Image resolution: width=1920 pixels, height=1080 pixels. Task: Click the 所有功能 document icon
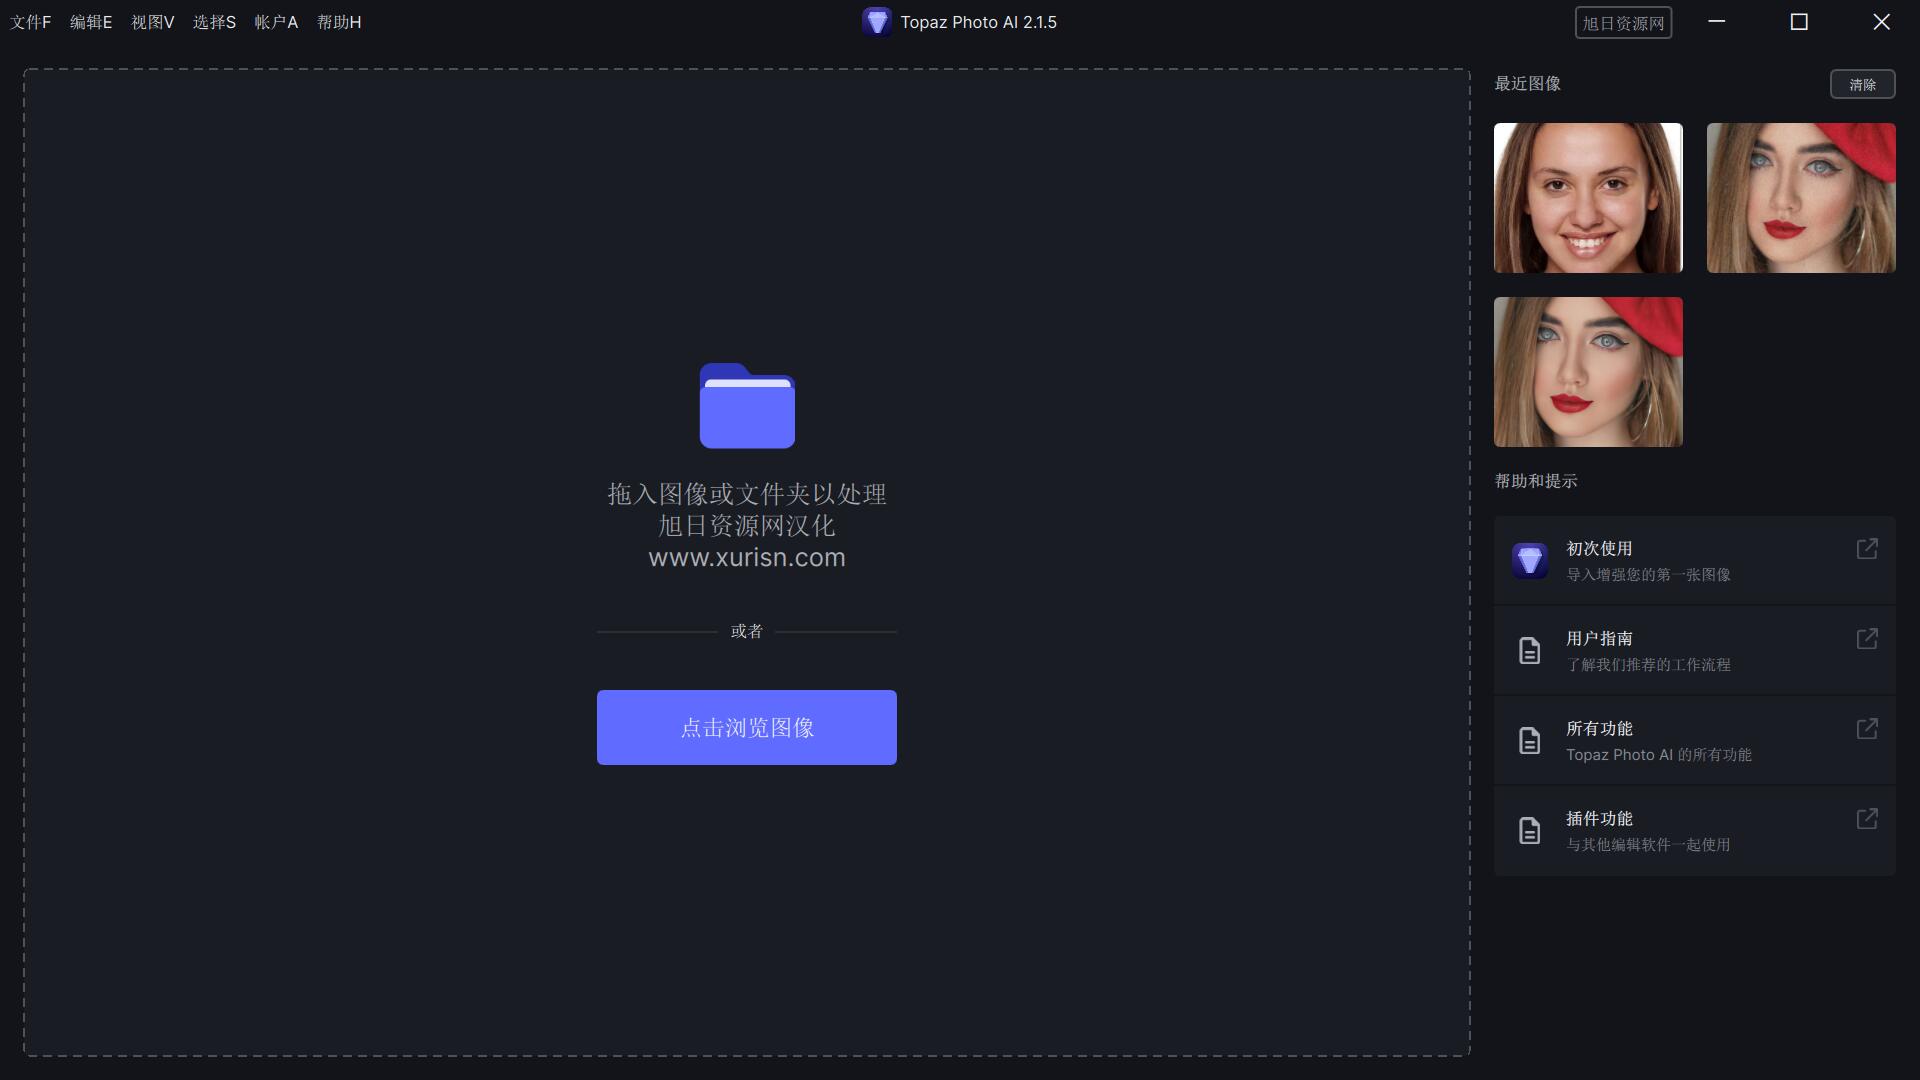(x=1530, y=740)
